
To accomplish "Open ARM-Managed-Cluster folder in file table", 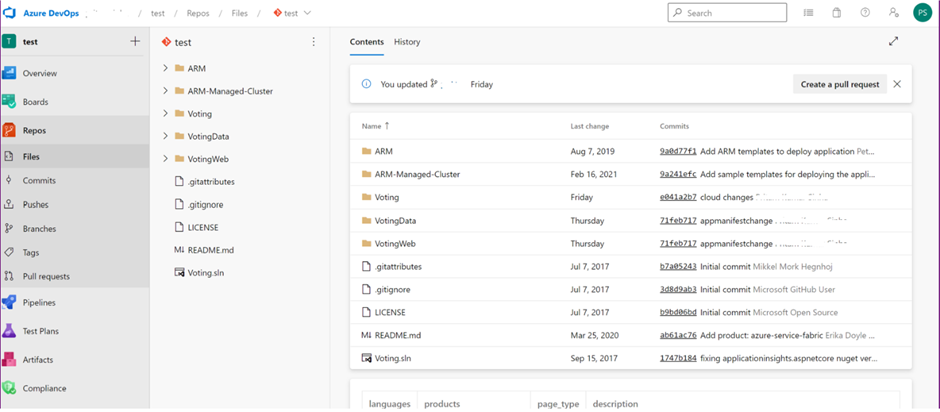I will click(417, 175).
